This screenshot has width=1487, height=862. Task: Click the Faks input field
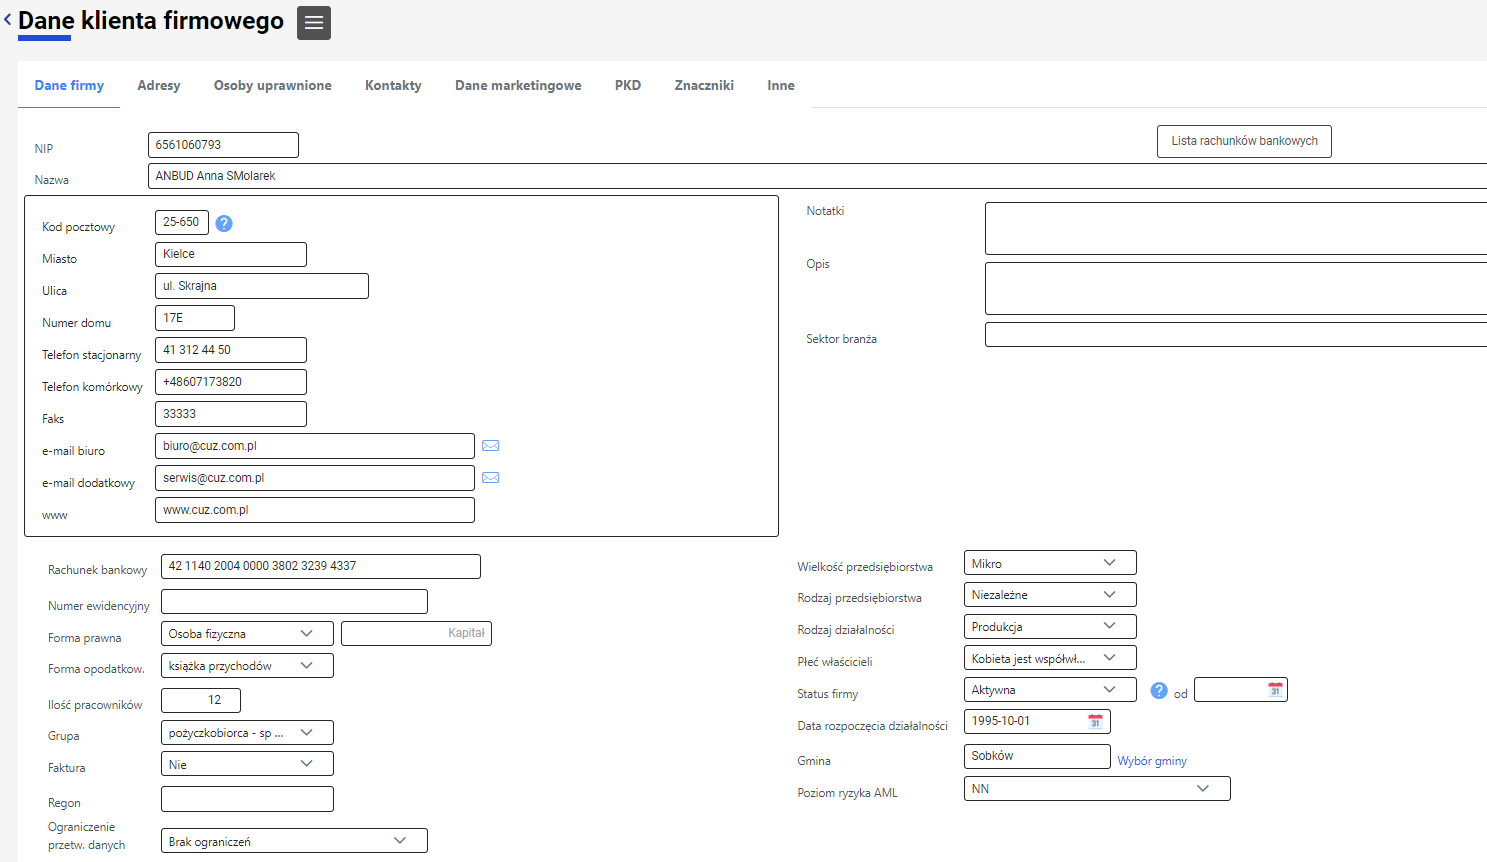point(231,414)
